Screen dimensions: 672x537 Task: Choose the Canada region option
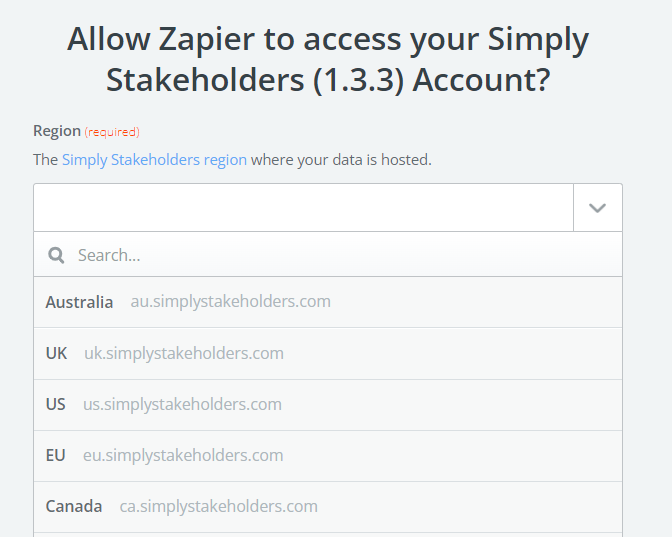[74, 506]
